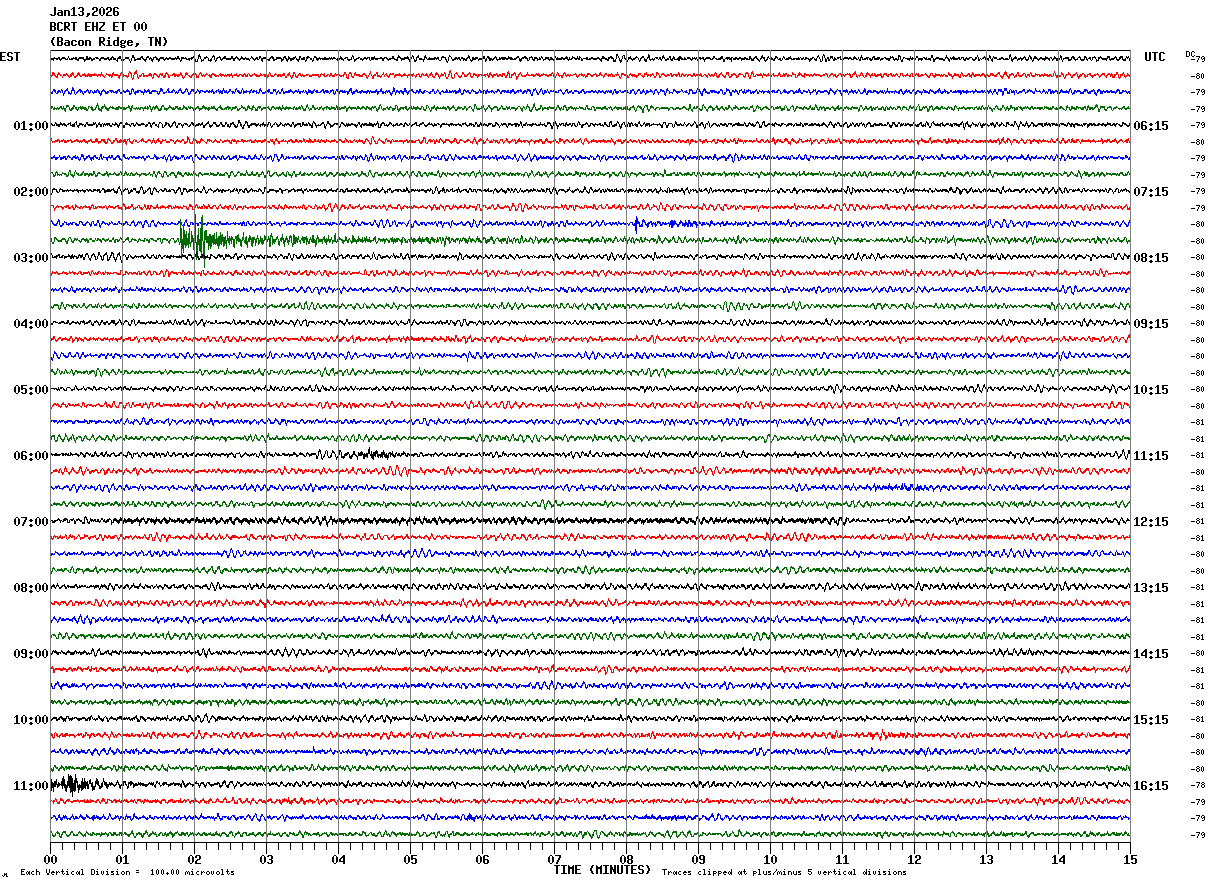Click the 16:15 UTC time label

pos(1151,786)
